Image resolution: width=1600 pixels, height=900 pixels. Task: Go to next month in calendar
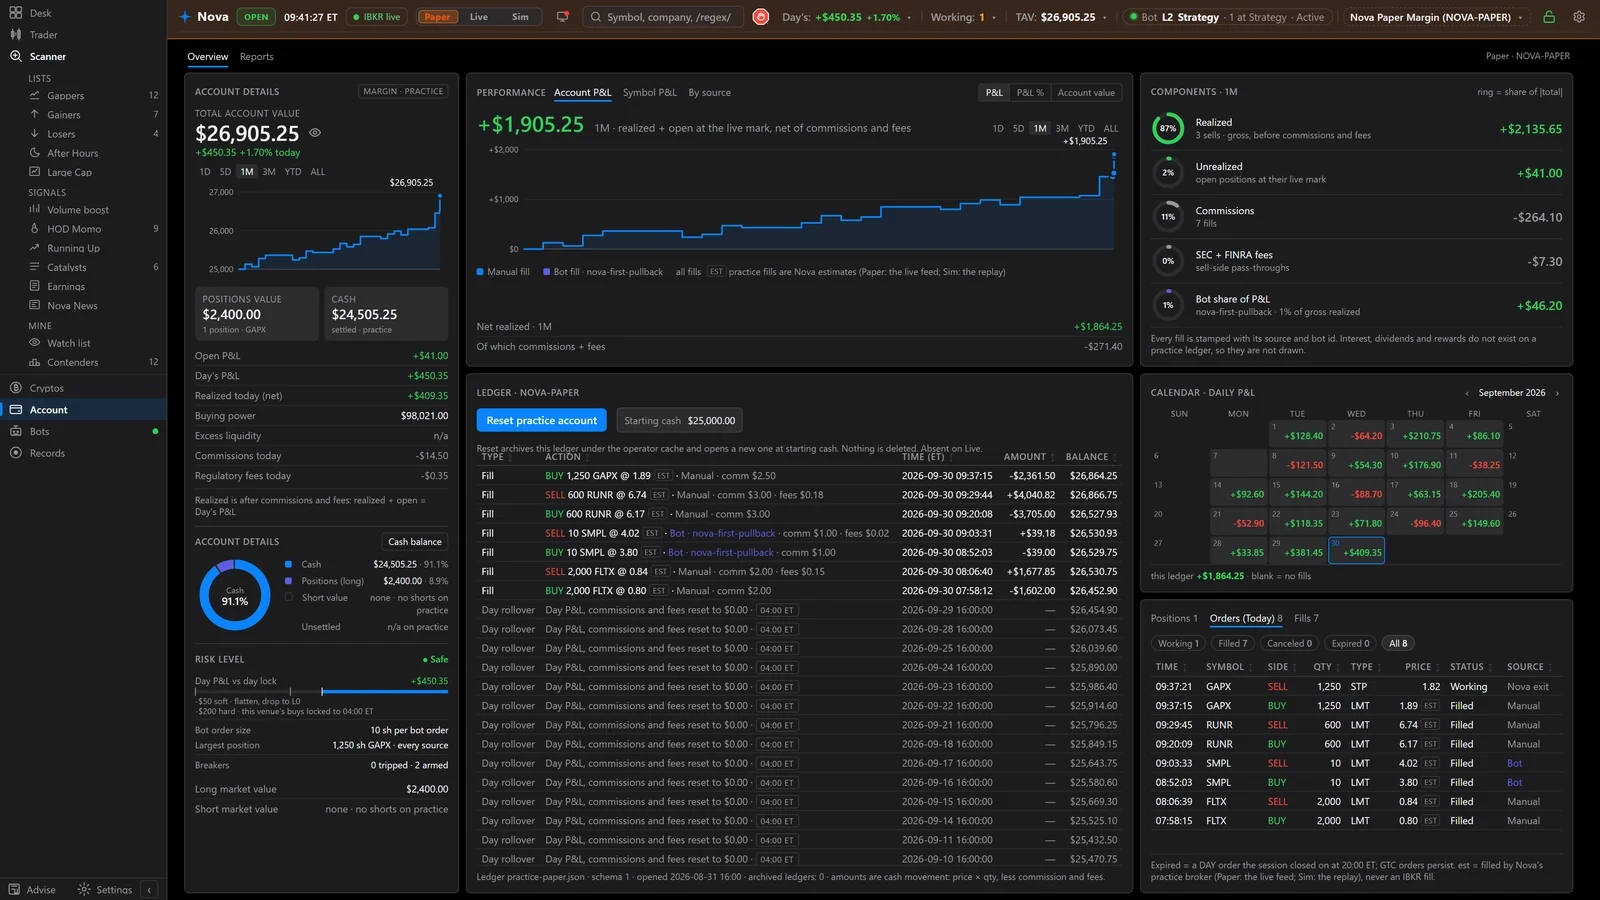1557,393
